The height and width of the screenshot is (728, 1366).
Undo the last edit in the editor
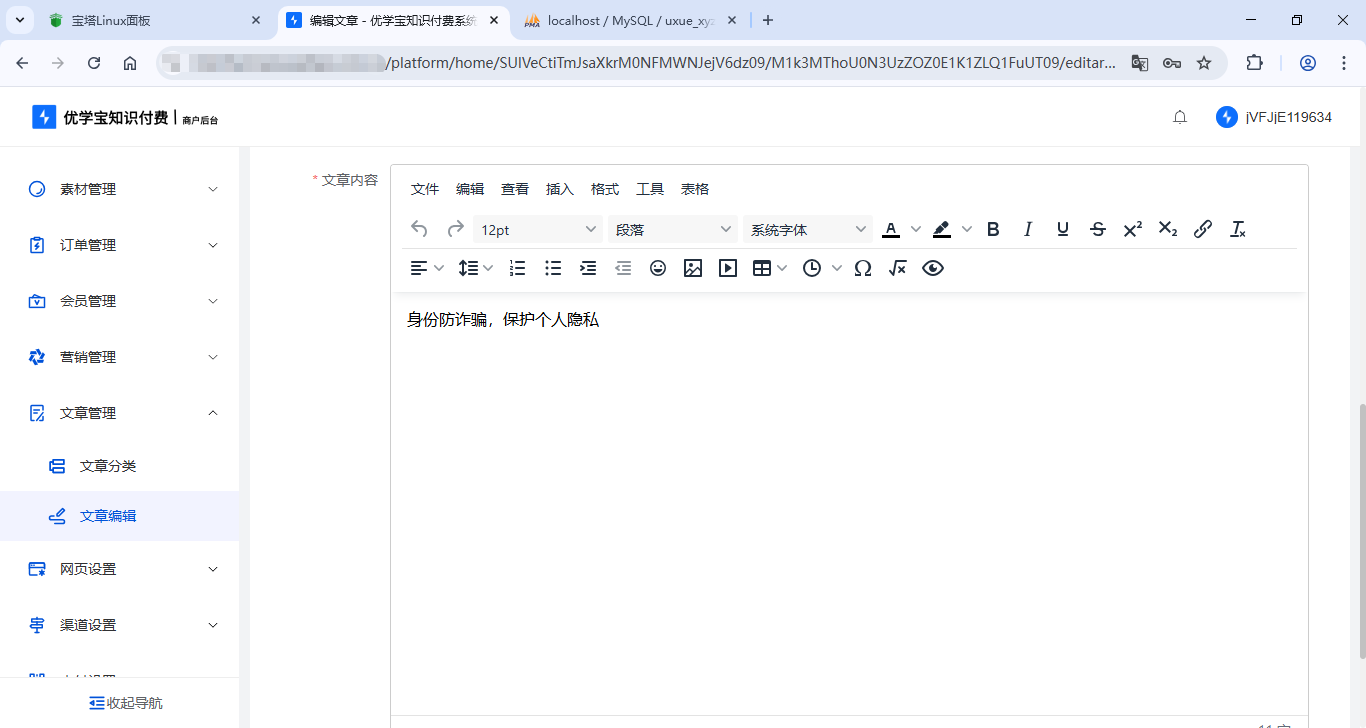tap(419, 229)
